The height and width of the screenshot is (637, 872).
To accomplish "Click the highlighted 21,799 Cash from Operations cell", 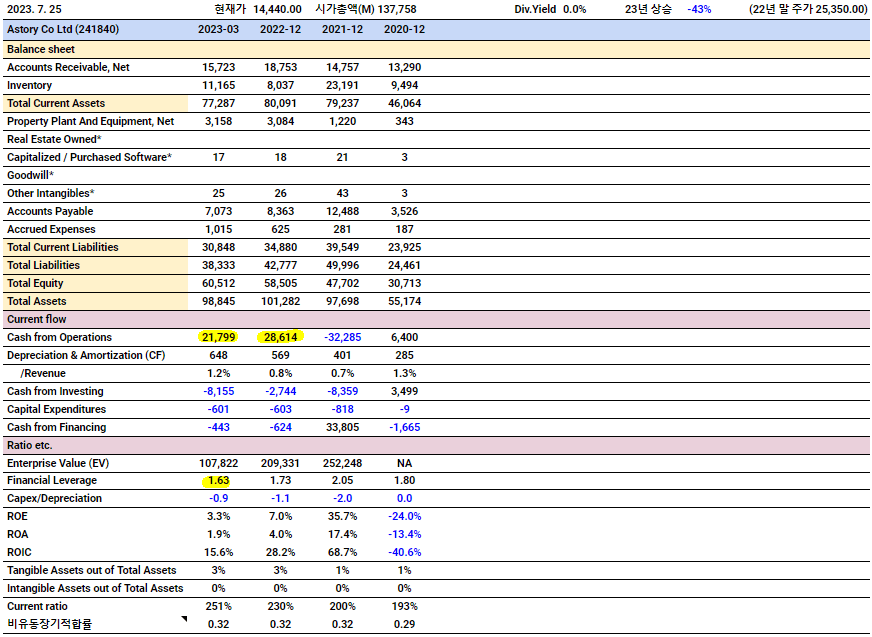I will click(219, 338).
